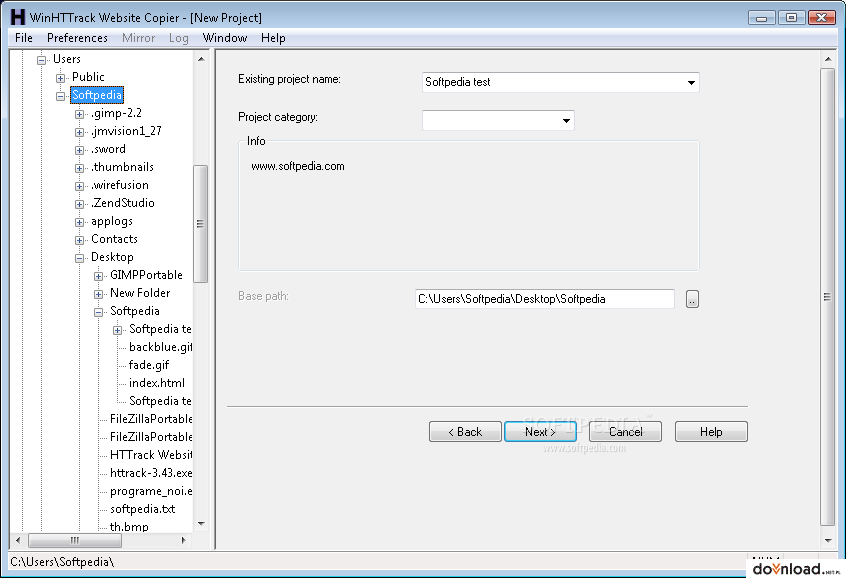Expand the GIMPPortable folder
The image size is (846, 578).
click(x=98, y=276)
